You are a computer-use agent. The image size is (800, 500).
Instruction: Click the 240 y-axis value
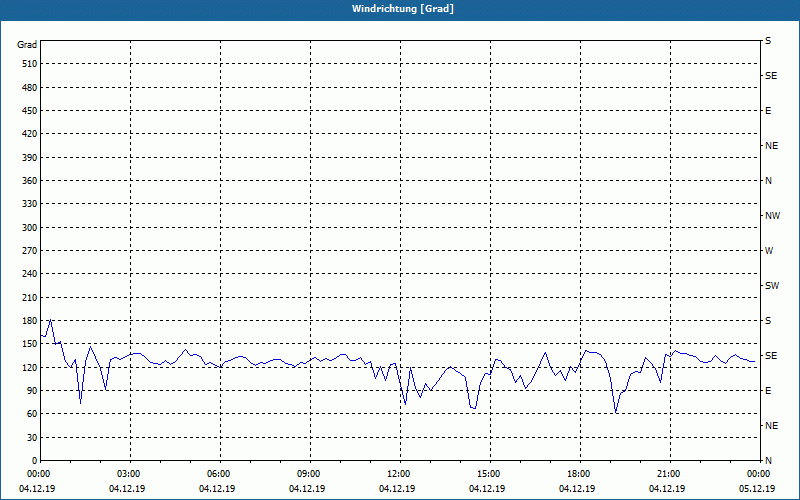tap(30, 274)
